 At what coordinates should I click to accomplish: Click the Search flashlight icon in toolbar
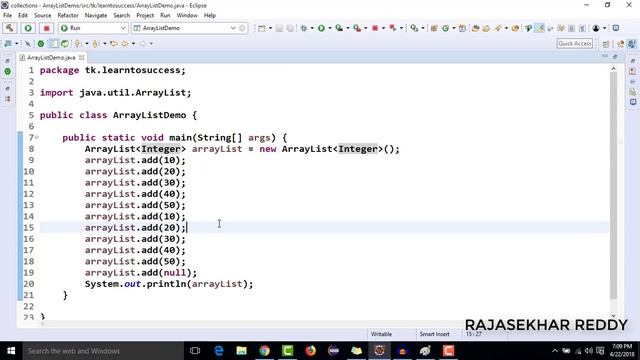point(498,28)
